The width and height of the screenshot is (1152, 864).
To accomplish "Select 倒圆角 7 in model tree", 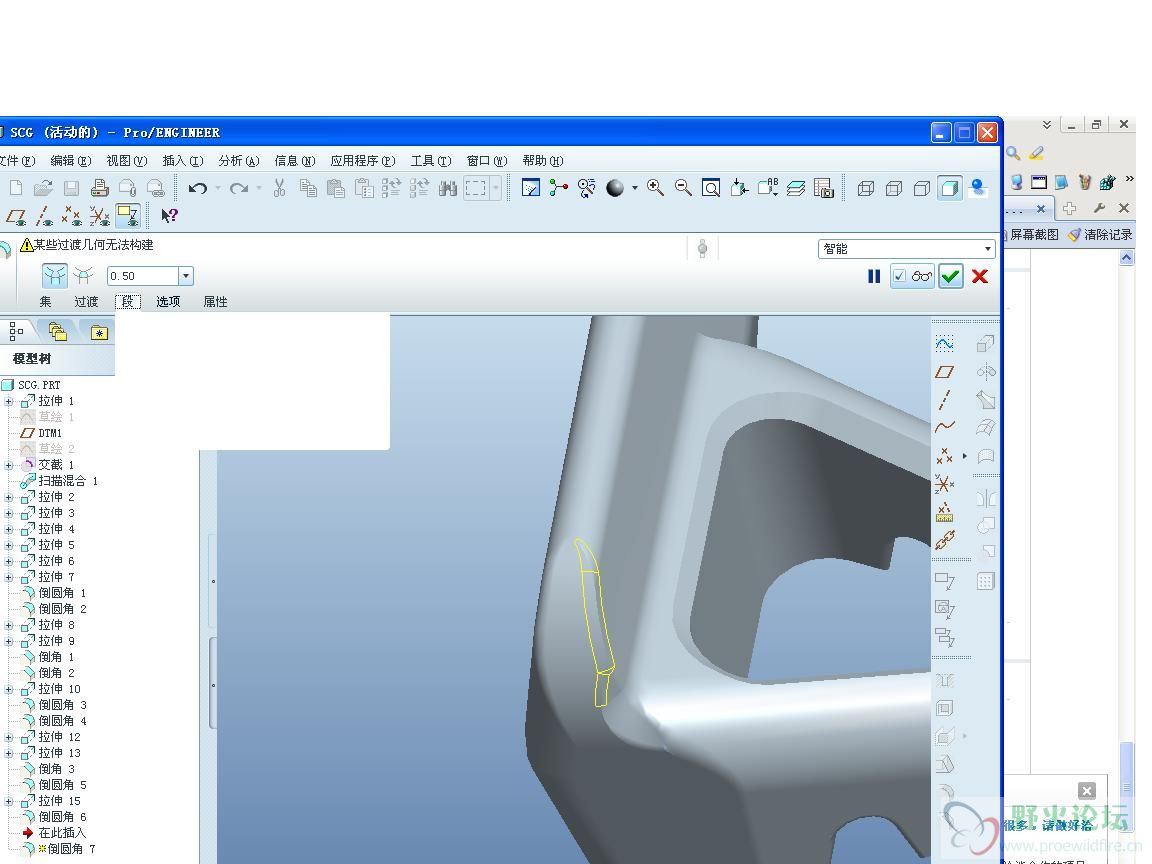I will click(x=71, y=849).
